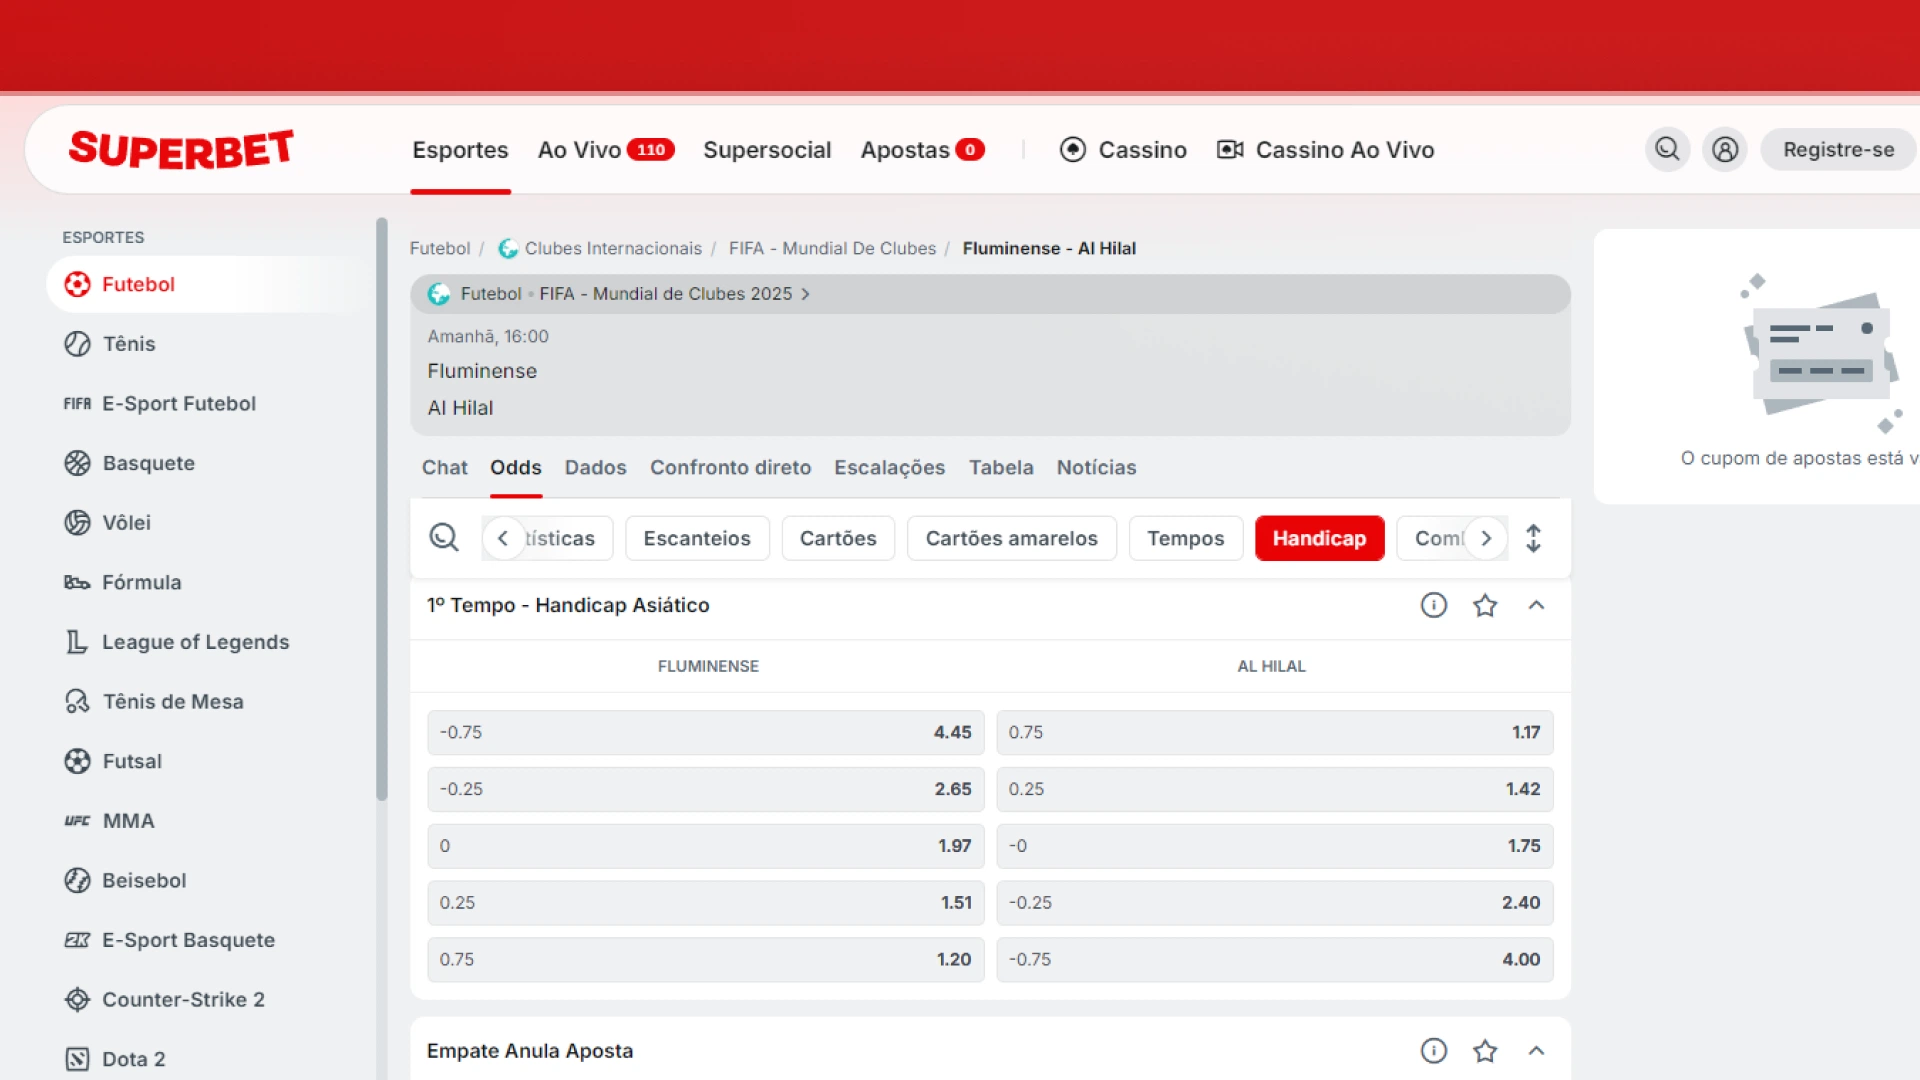This screenshot has width=1920, height=1080.
Task: Collapse the Empate Anula Aposta section
Action: 1537,1050
